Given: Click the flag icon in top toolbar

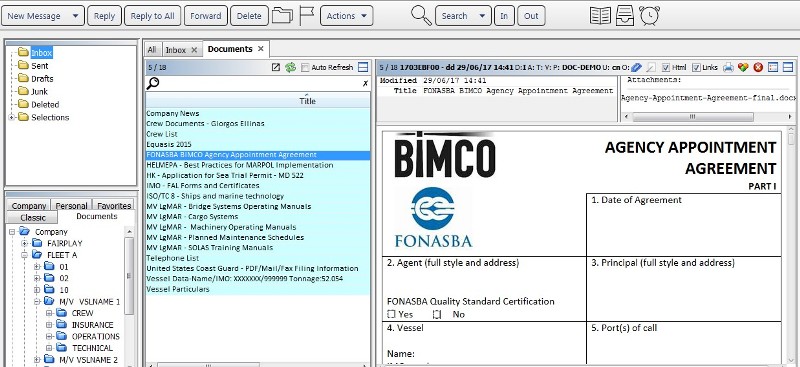Looking at the screenshot, I should pyautogui.click(x=307, y=15).
